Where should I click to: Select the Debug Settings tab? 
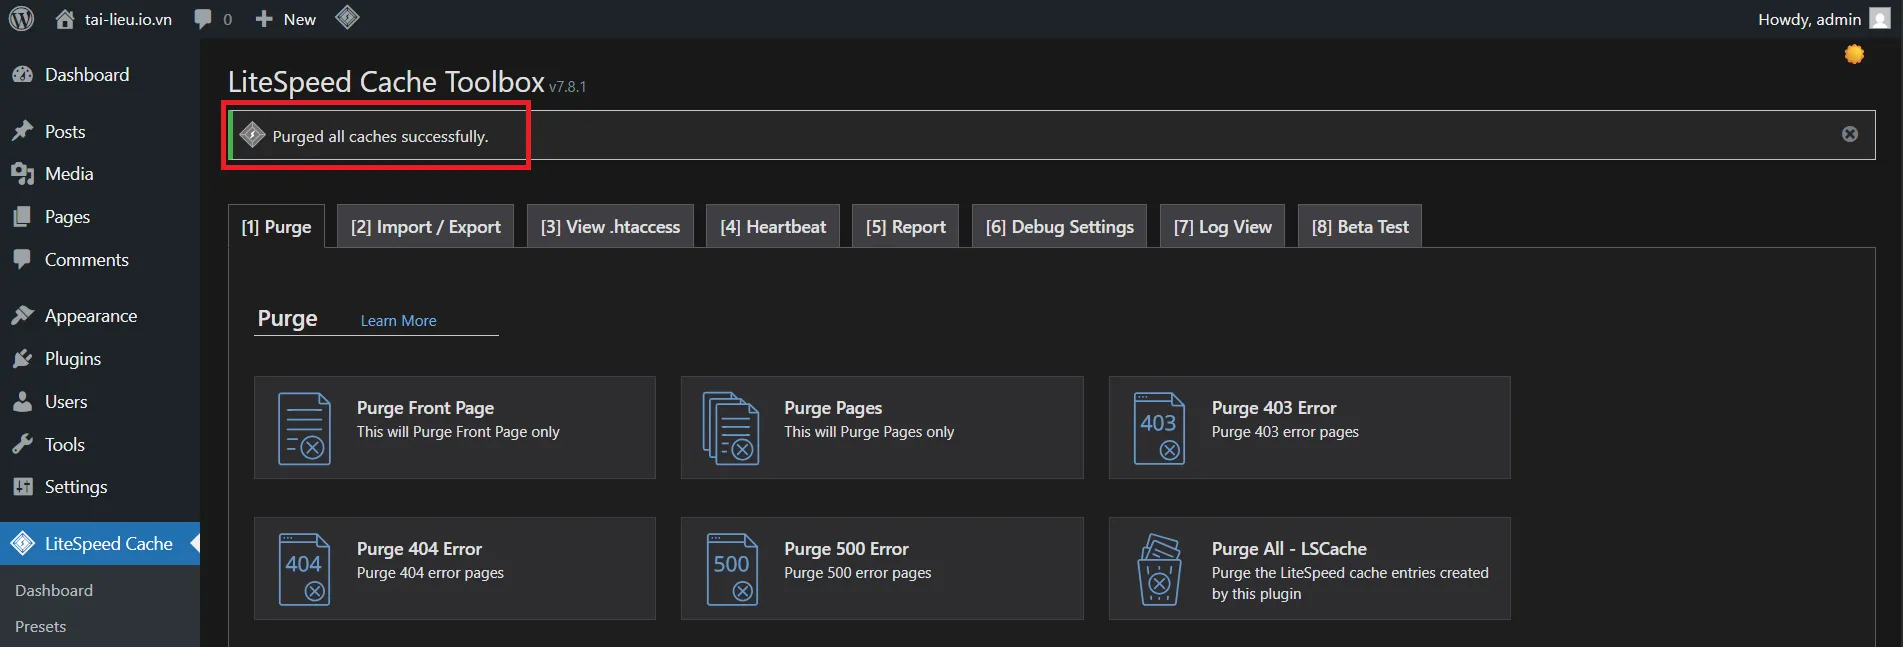point(1059,227)
